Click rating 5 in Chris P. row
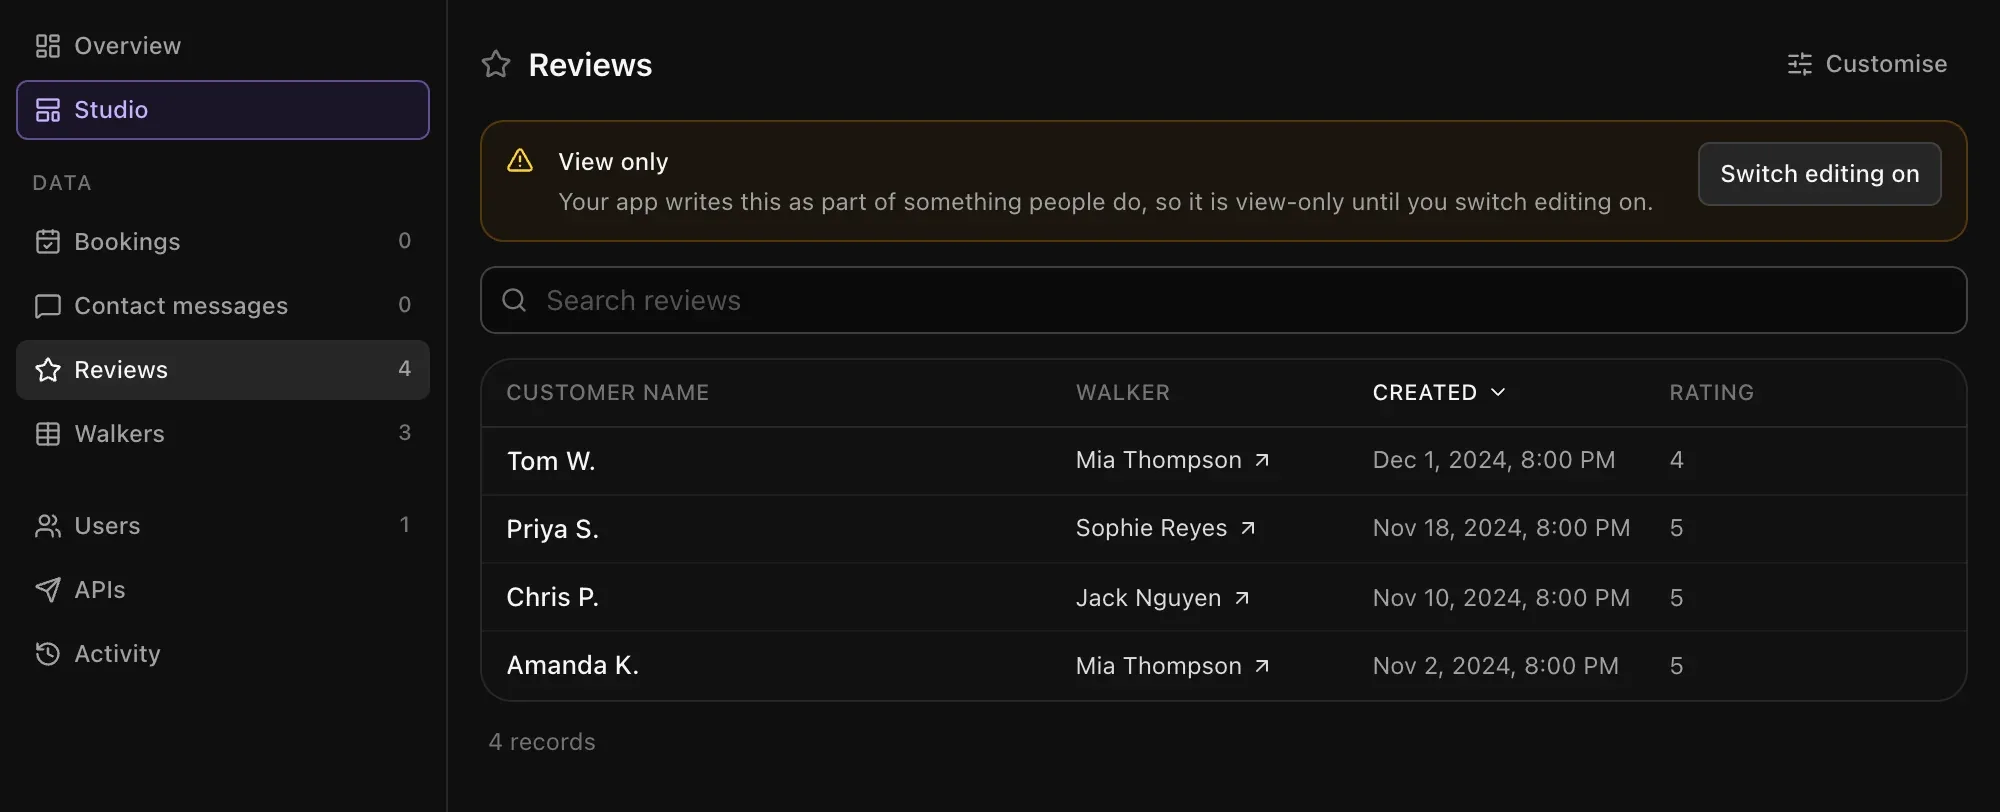The width and height of the screenshot is (2000, 812). tap(1677, 598)
